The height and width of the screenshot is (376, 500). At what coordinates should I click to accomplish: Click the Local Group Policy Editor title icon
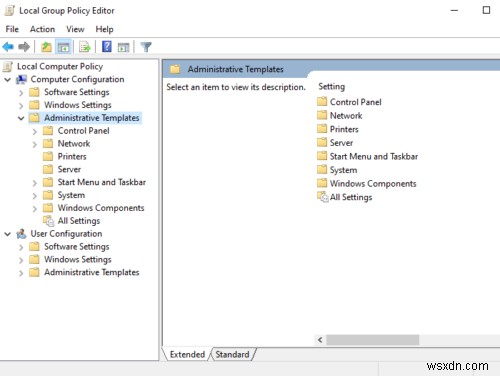(9, 11)
